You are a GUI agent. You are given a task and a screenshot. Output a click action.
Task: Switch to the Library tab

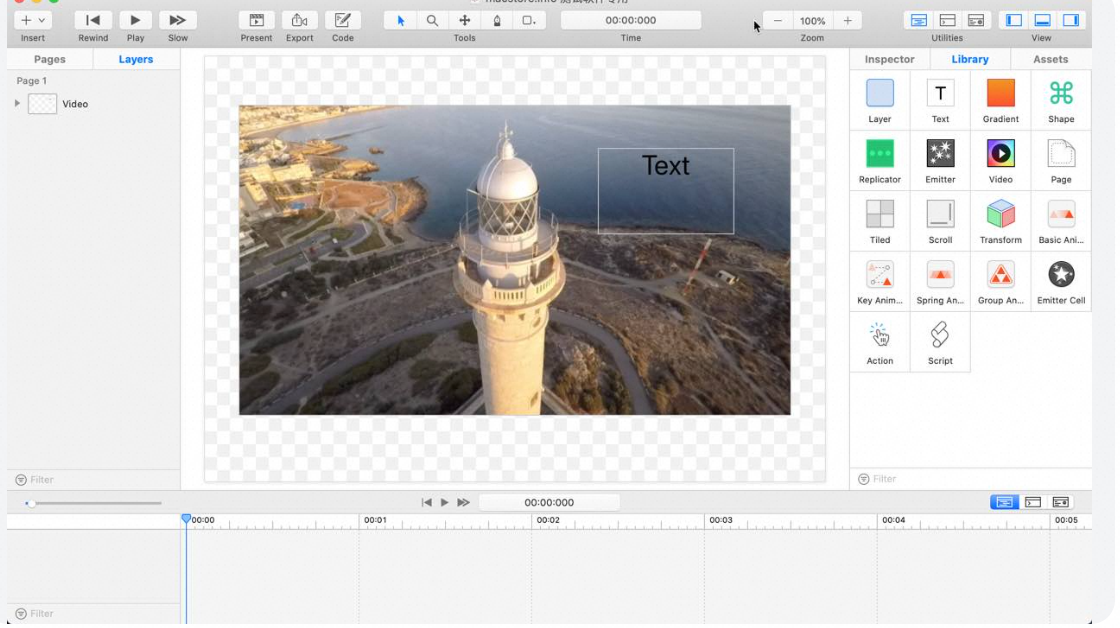(x=970, y=59)
